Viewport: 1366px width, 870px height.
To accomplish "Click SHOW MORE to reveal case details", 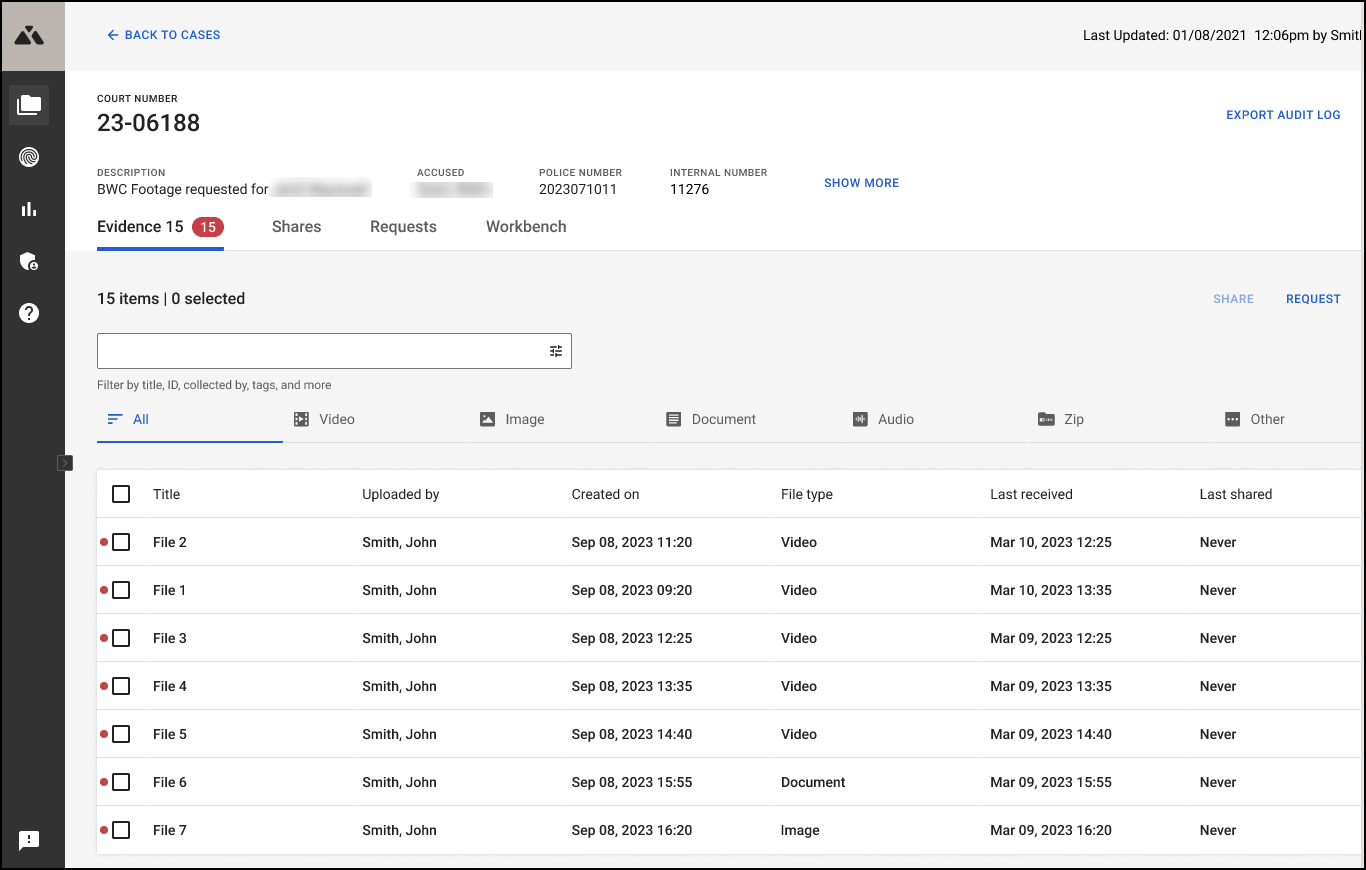I will coord(861,182).
